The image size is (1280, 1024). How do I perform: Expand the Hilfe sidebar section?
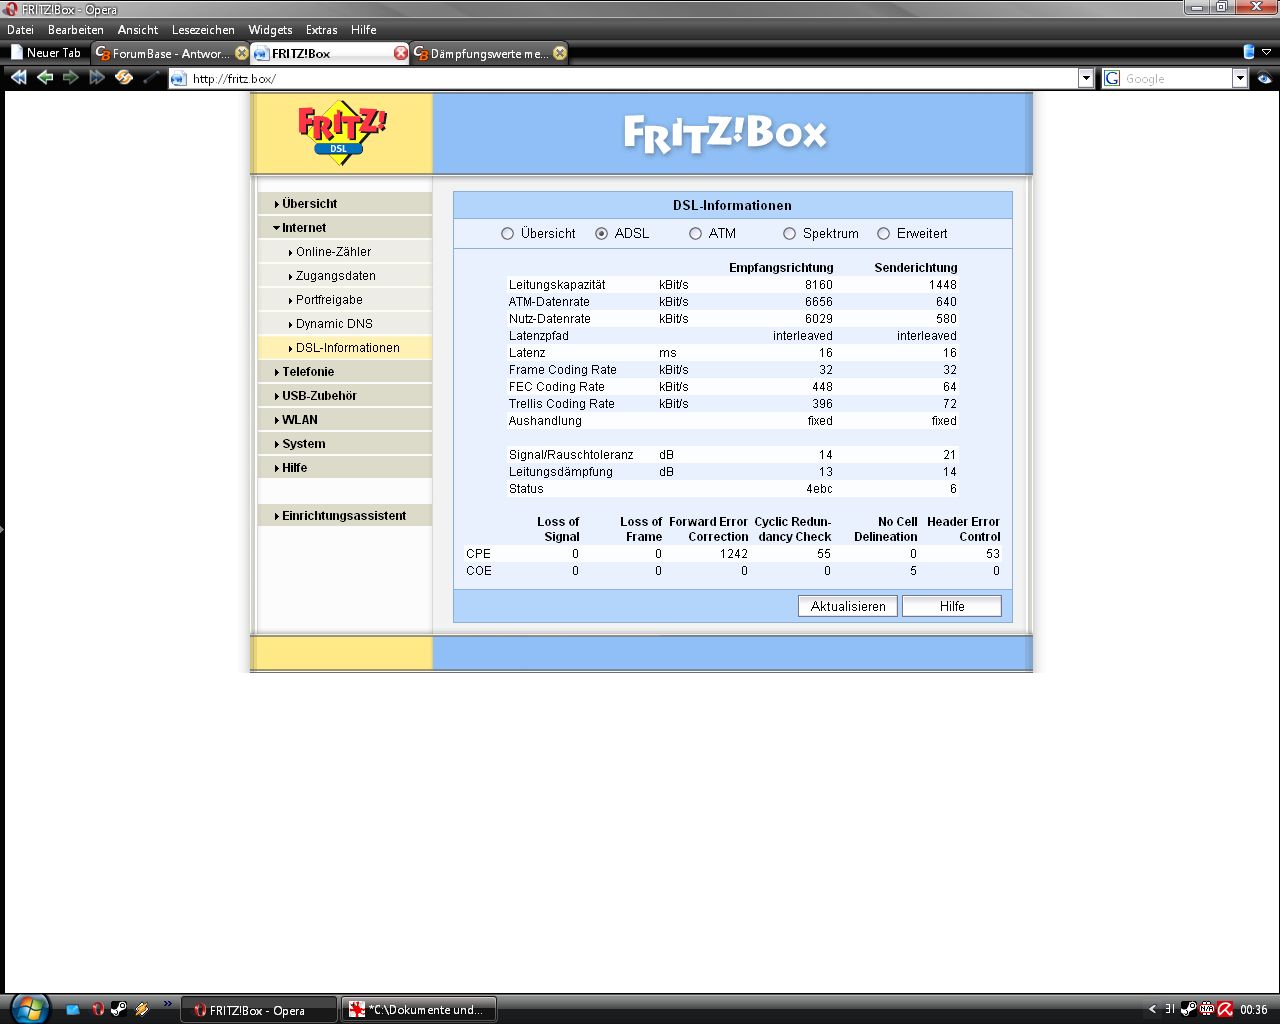coord(345,467)
